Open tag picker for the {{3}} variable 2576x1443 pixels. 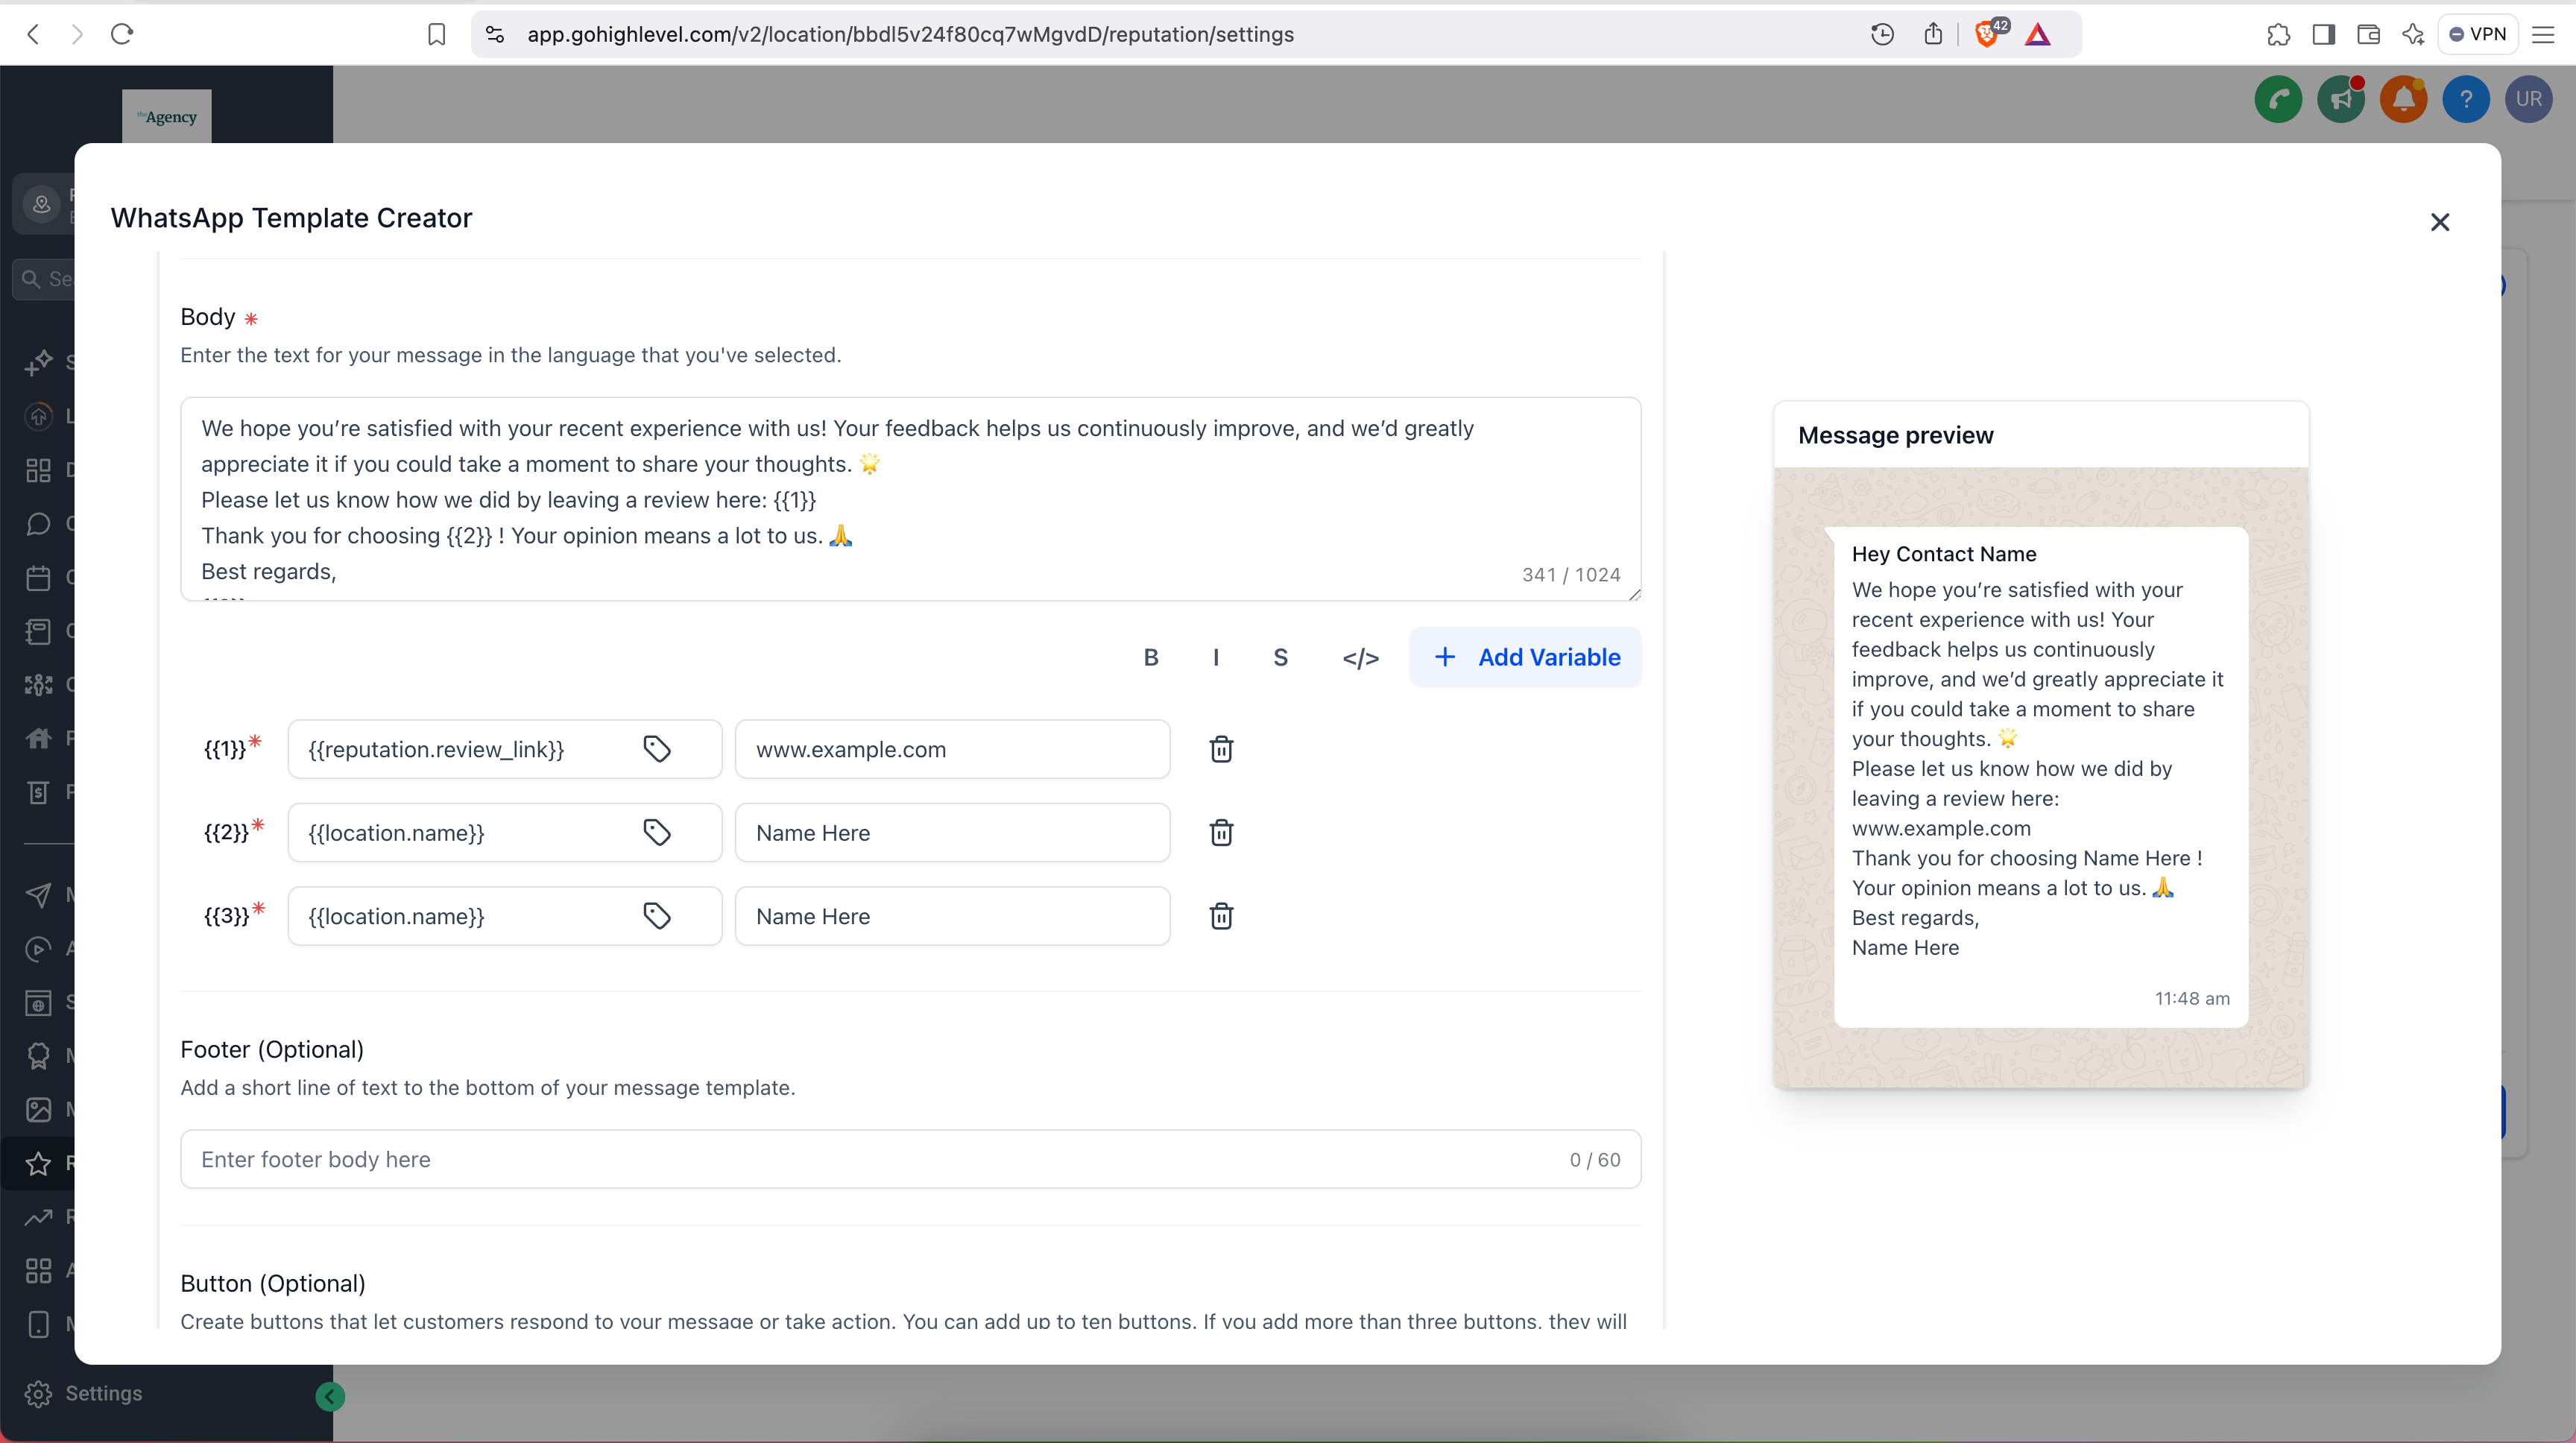(657, 916)
